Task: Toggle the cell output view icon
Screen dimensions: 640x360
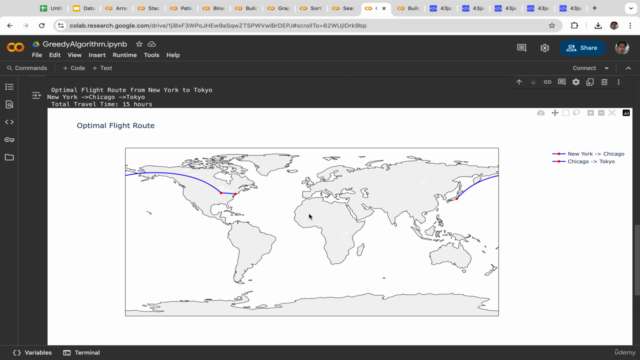Action: [x=36, y=95]
